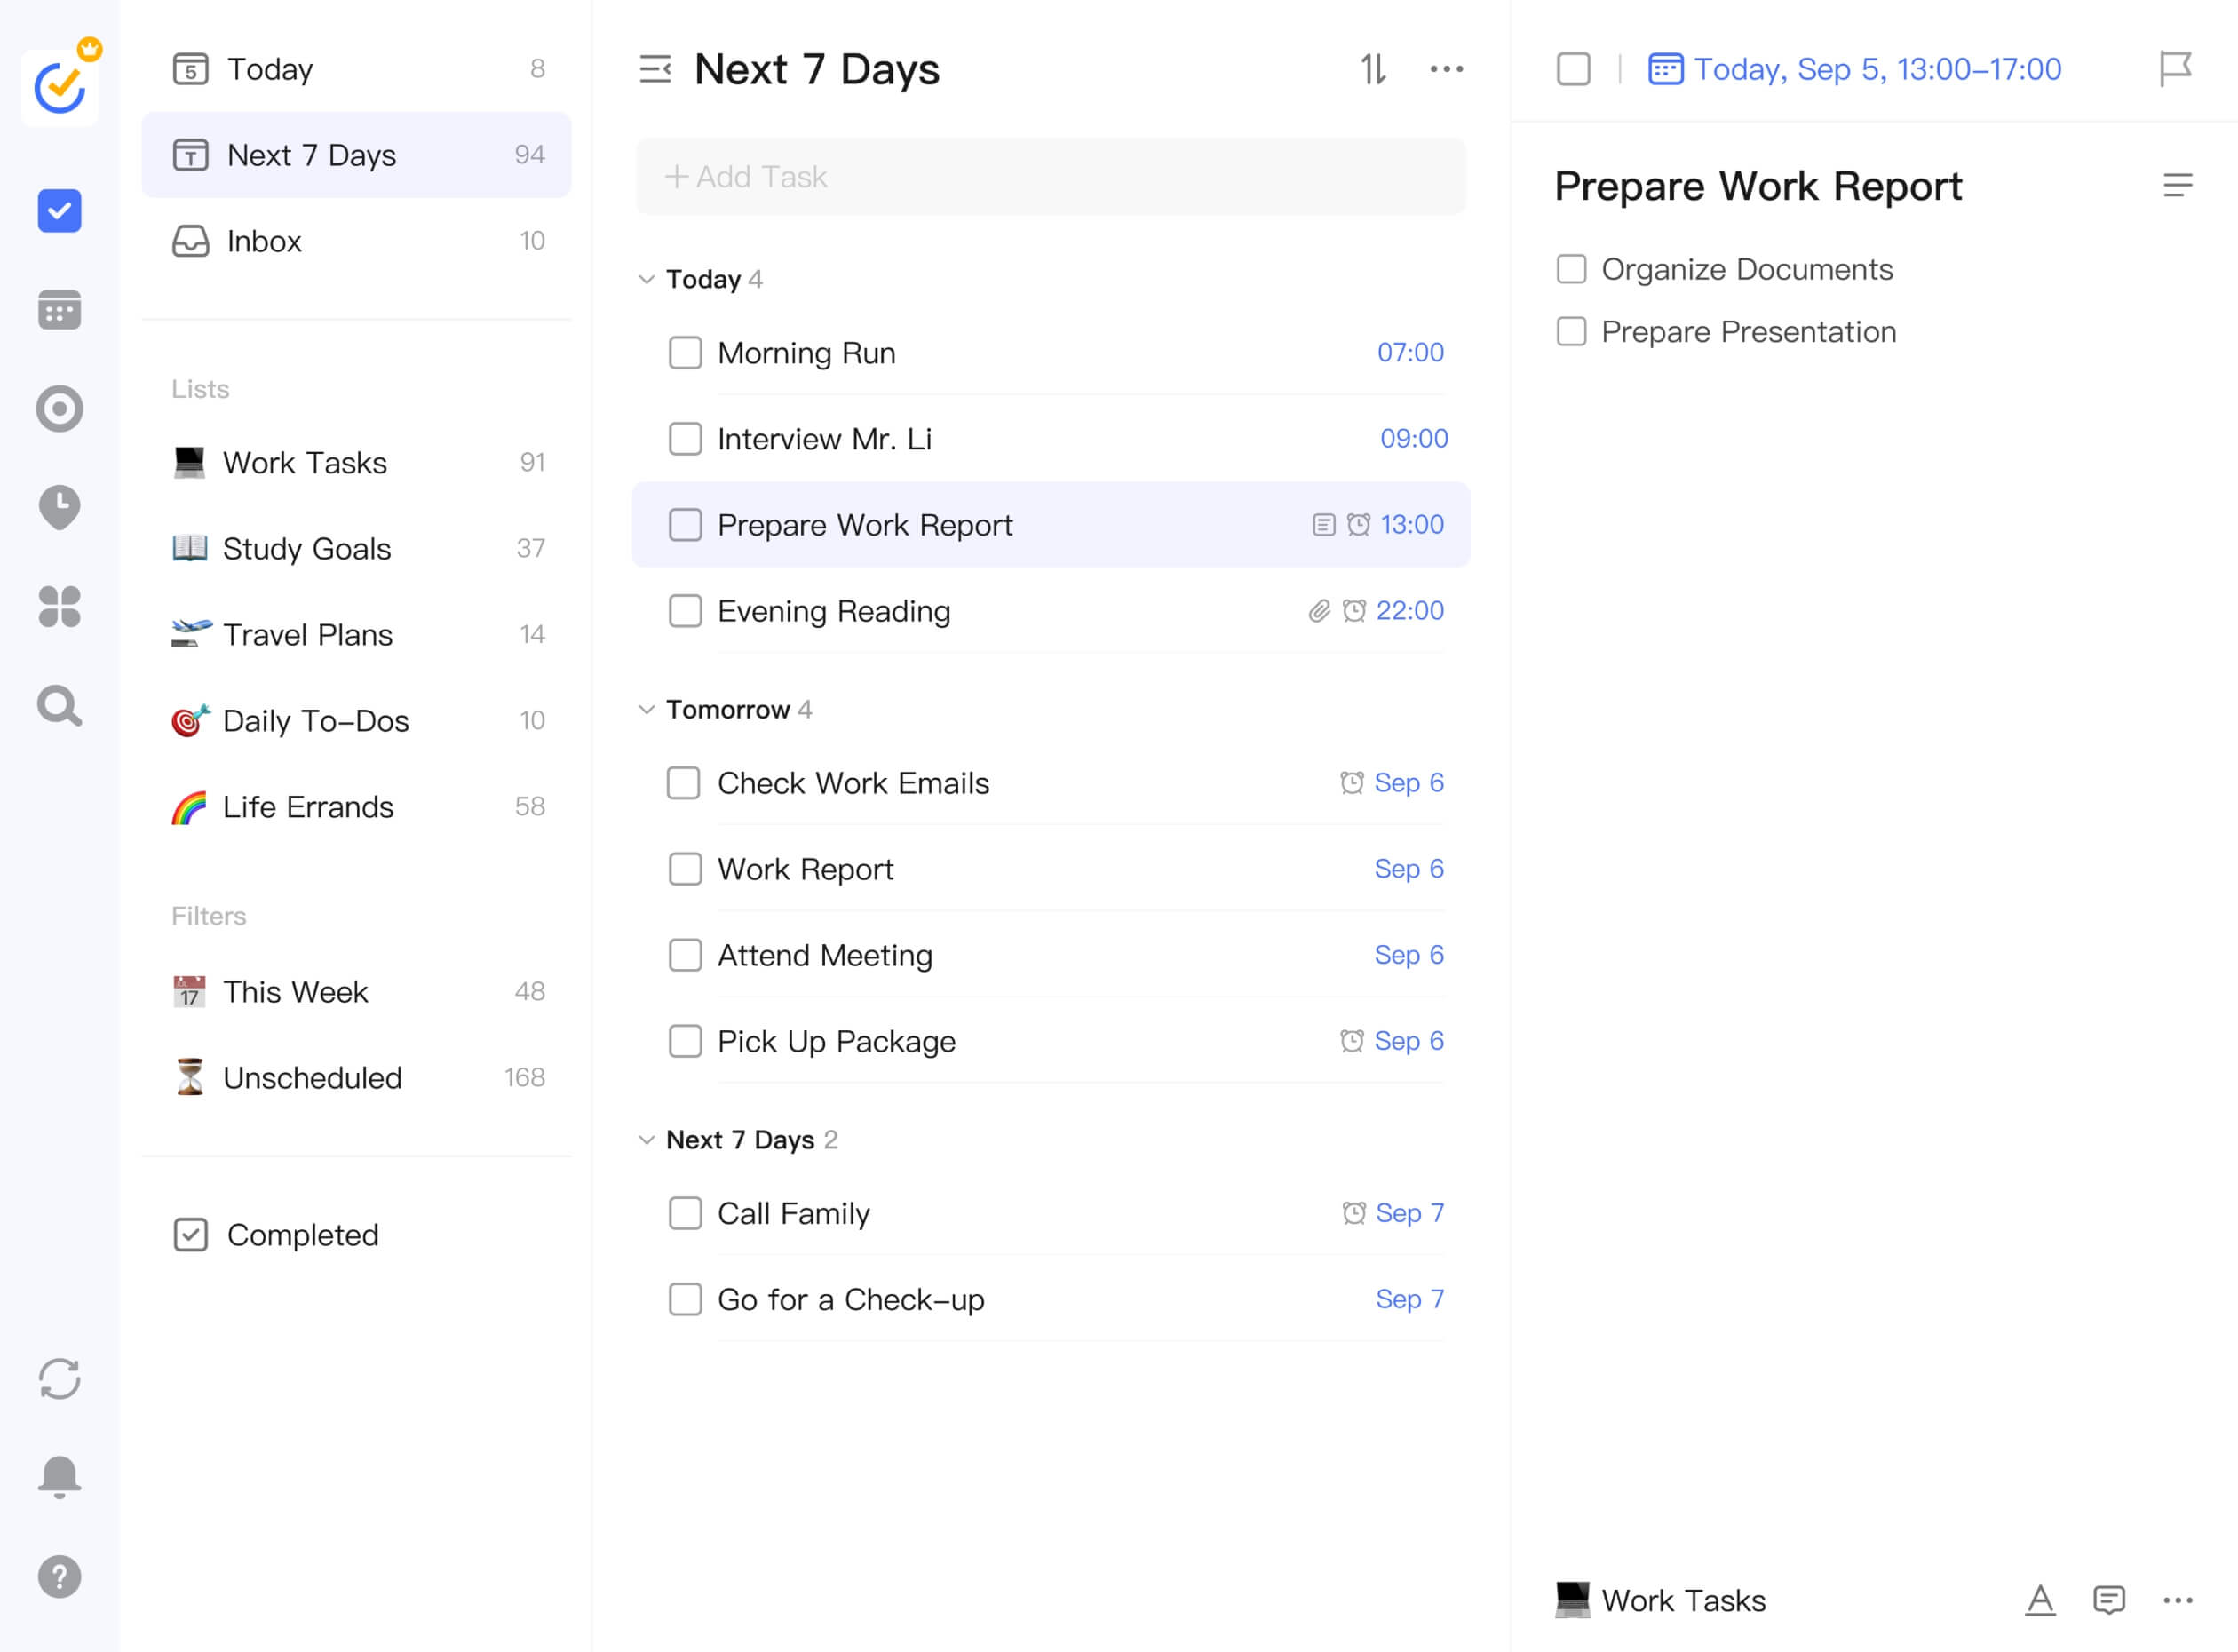Screen dimensions: 2238x1652
Task: Select the Pomodoro timer icon
Action: pyautogui.click(x=59, y=507)
